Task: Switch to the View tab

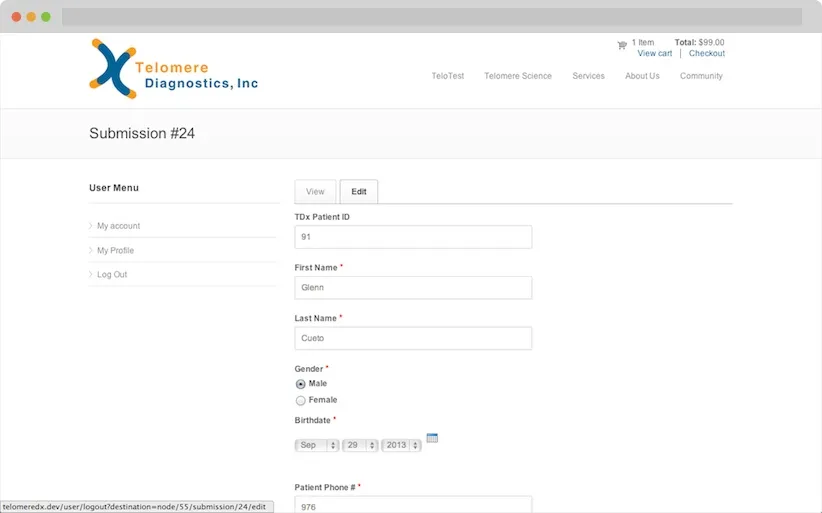Action: (315, 191)
